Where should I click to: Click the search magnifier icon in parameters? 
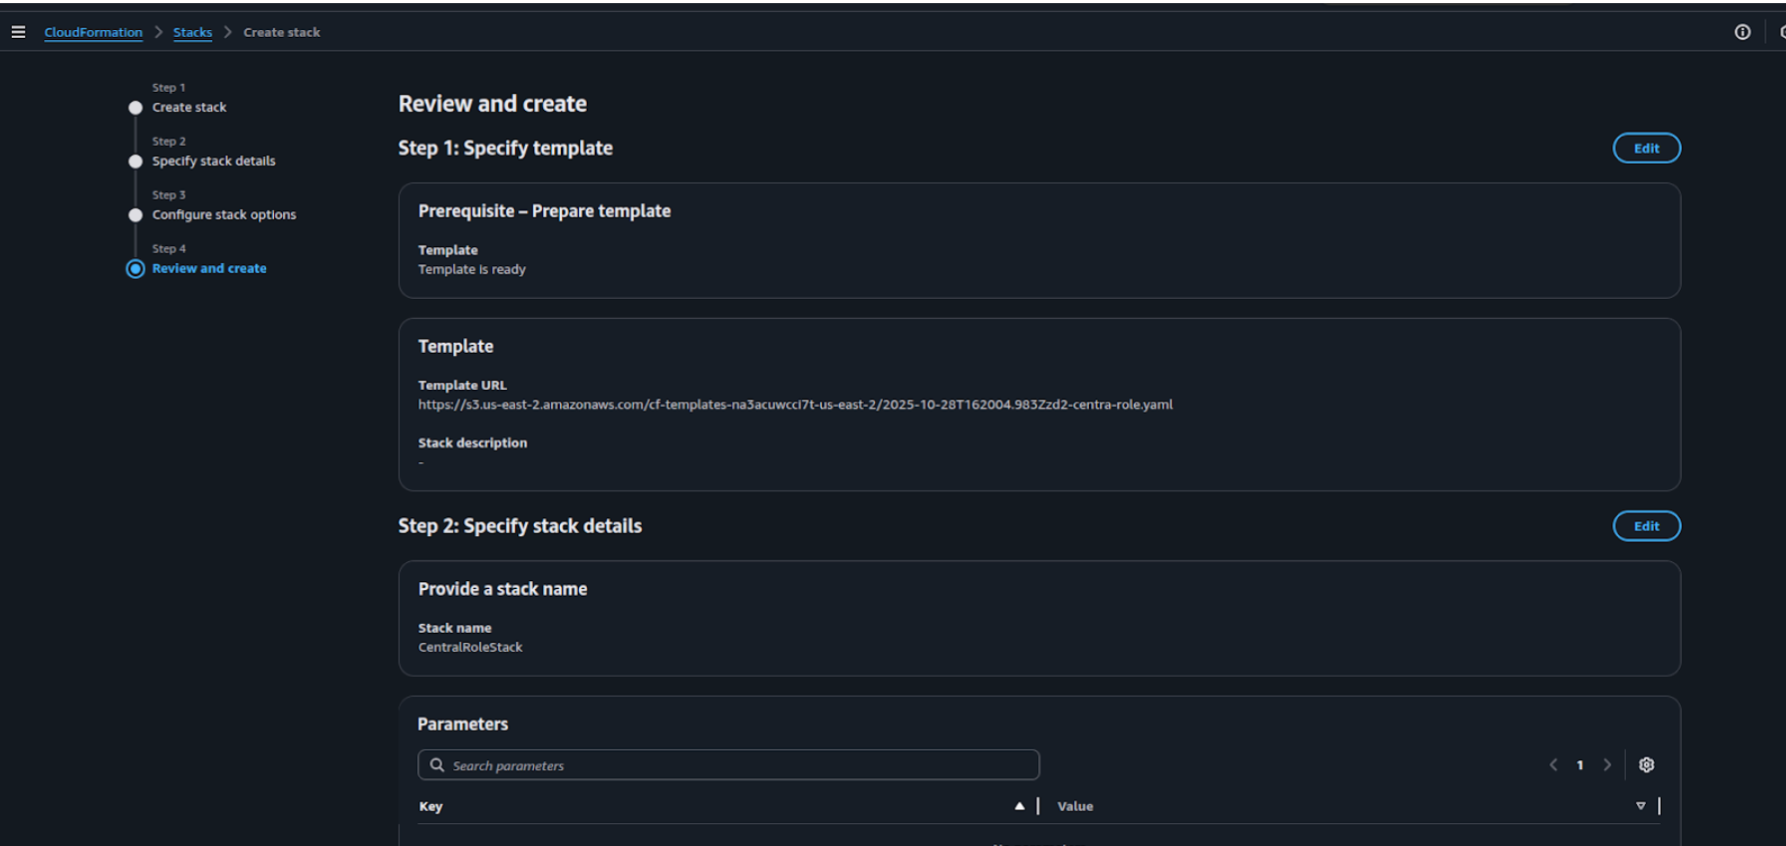[x=437, y=765]
